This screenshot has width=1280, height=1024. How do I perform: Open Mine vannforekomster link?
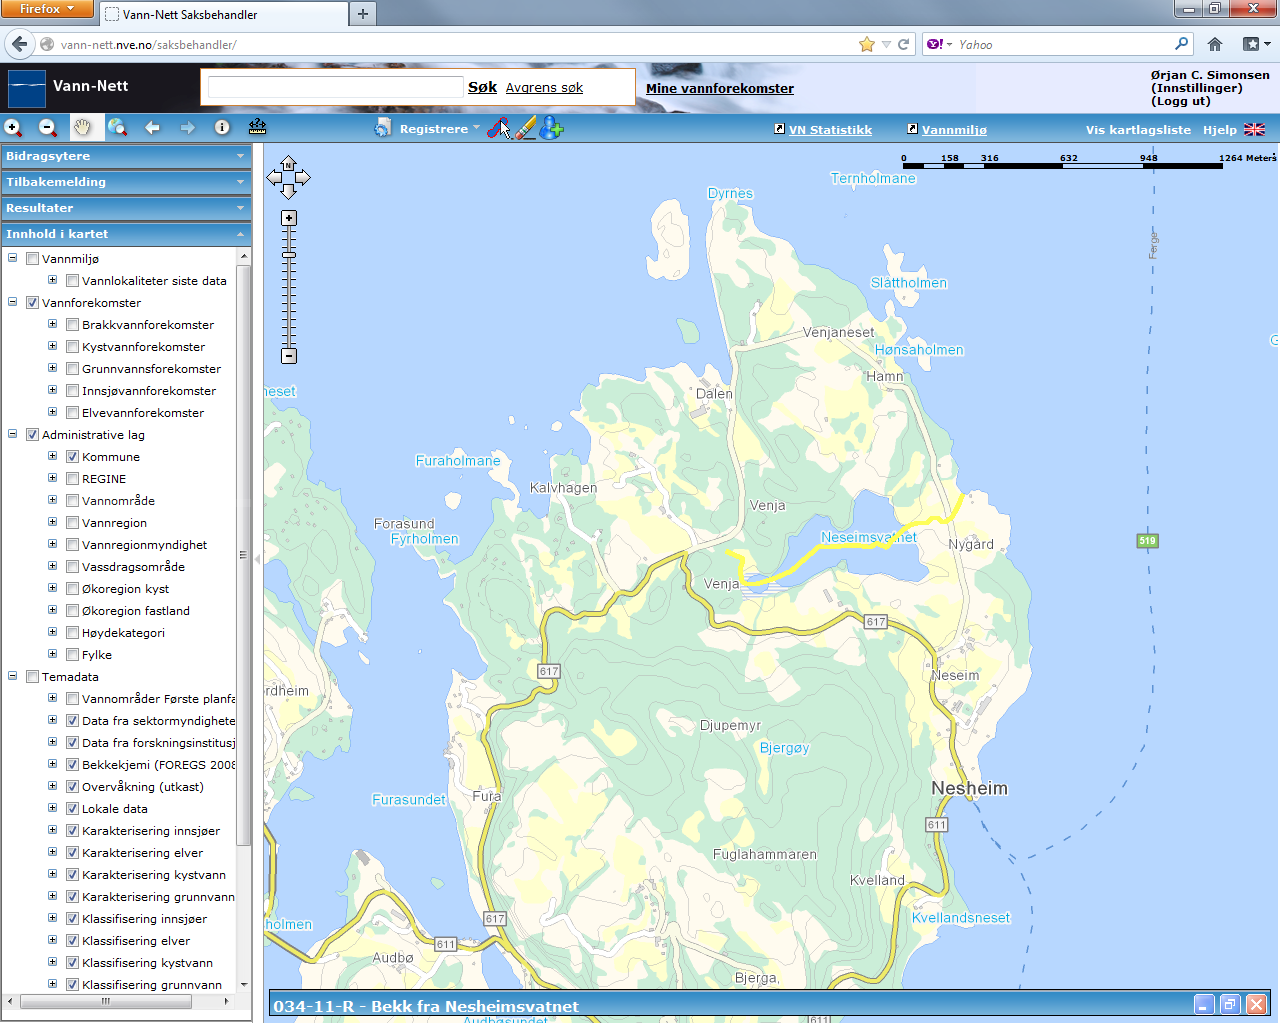tap(720, 88)
